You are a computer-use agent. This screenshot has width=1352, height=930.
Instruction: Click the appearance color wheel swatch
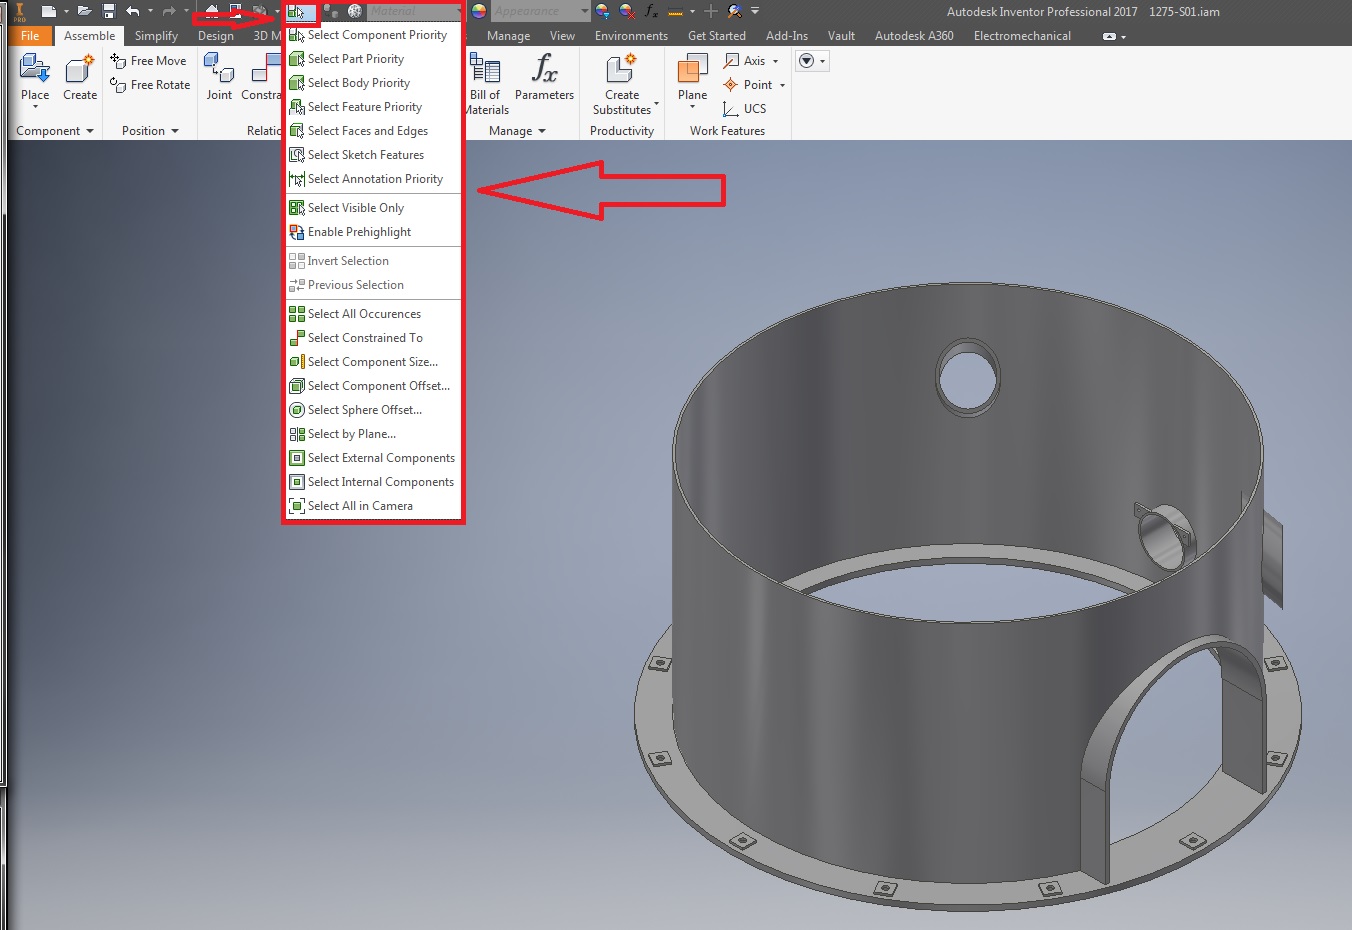tap(479, 11)
